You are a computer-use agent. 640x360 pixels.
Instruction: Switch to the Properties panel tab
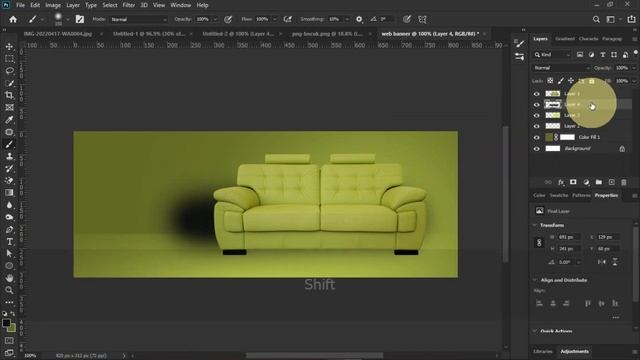click(x=606, y=196)
